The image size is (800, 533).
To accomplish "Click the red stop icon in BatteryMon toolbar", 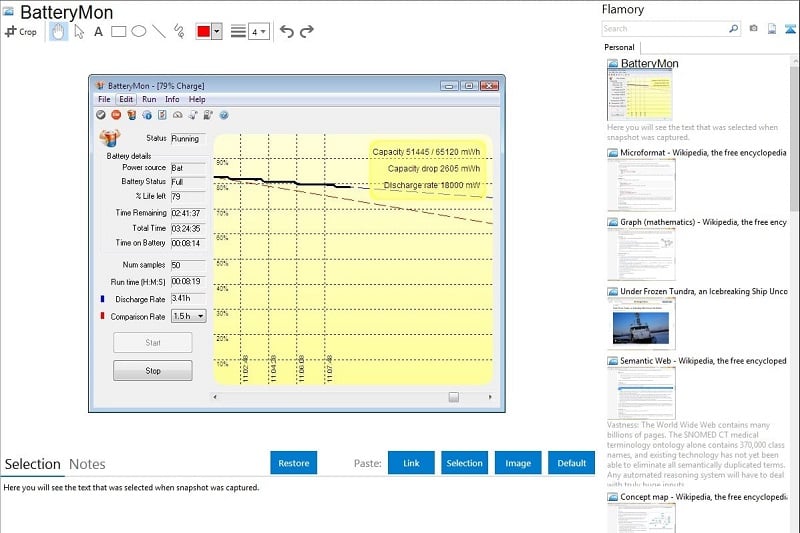I will tap(116, 115).
